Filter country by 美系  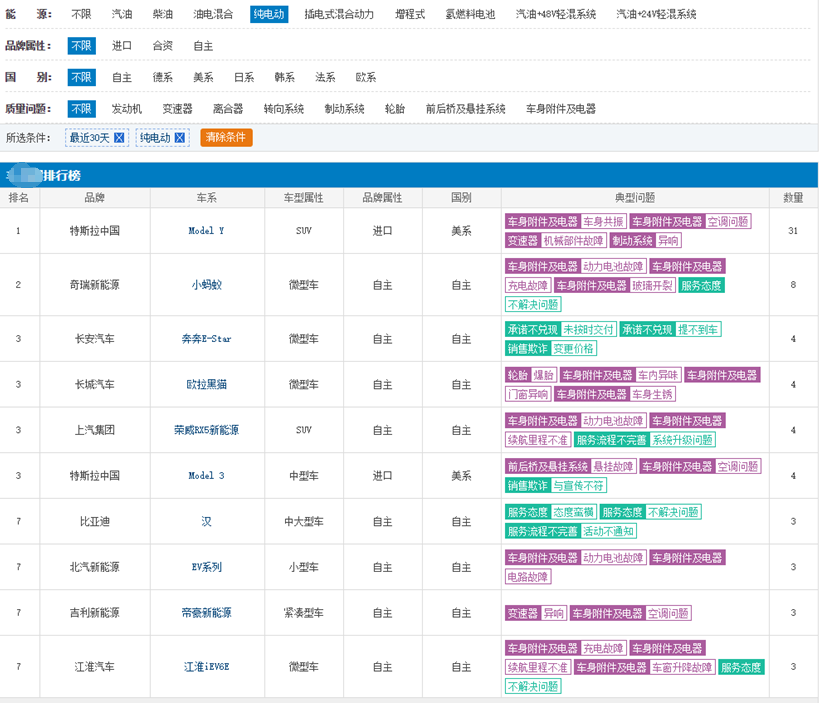[x=203, y=77]
